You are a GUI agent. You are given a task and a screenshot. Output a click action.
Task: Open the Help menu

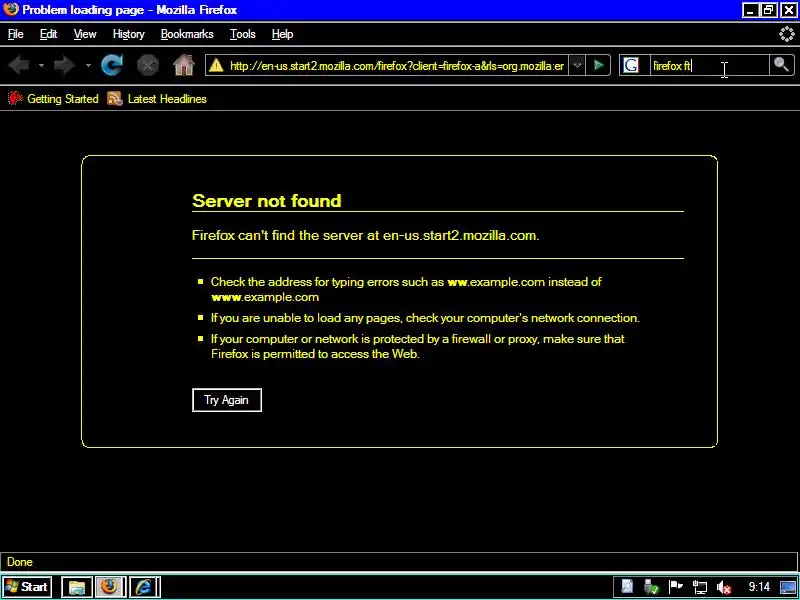tap(282, 34)
